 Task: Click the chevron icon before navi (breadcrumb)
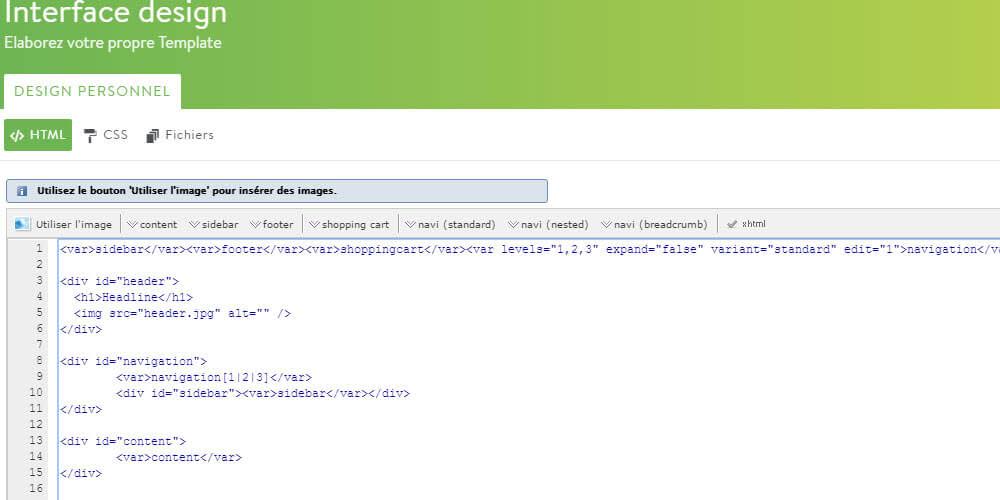(607, 224)
